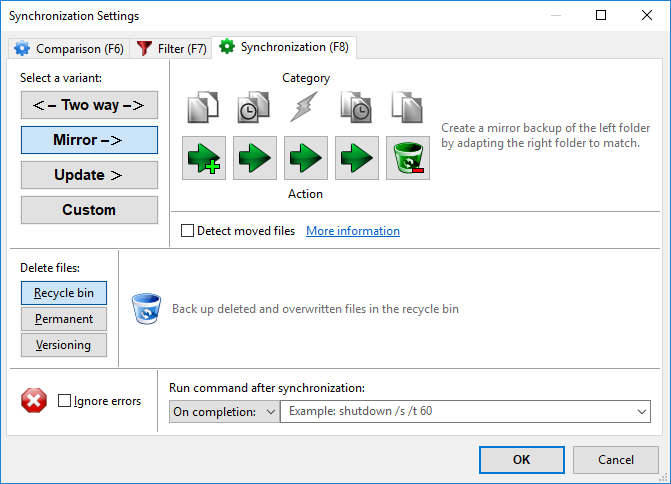Switch to the Comparison (F6) tab
This screenshot has height=484, width=671.
tap(69, 49)
